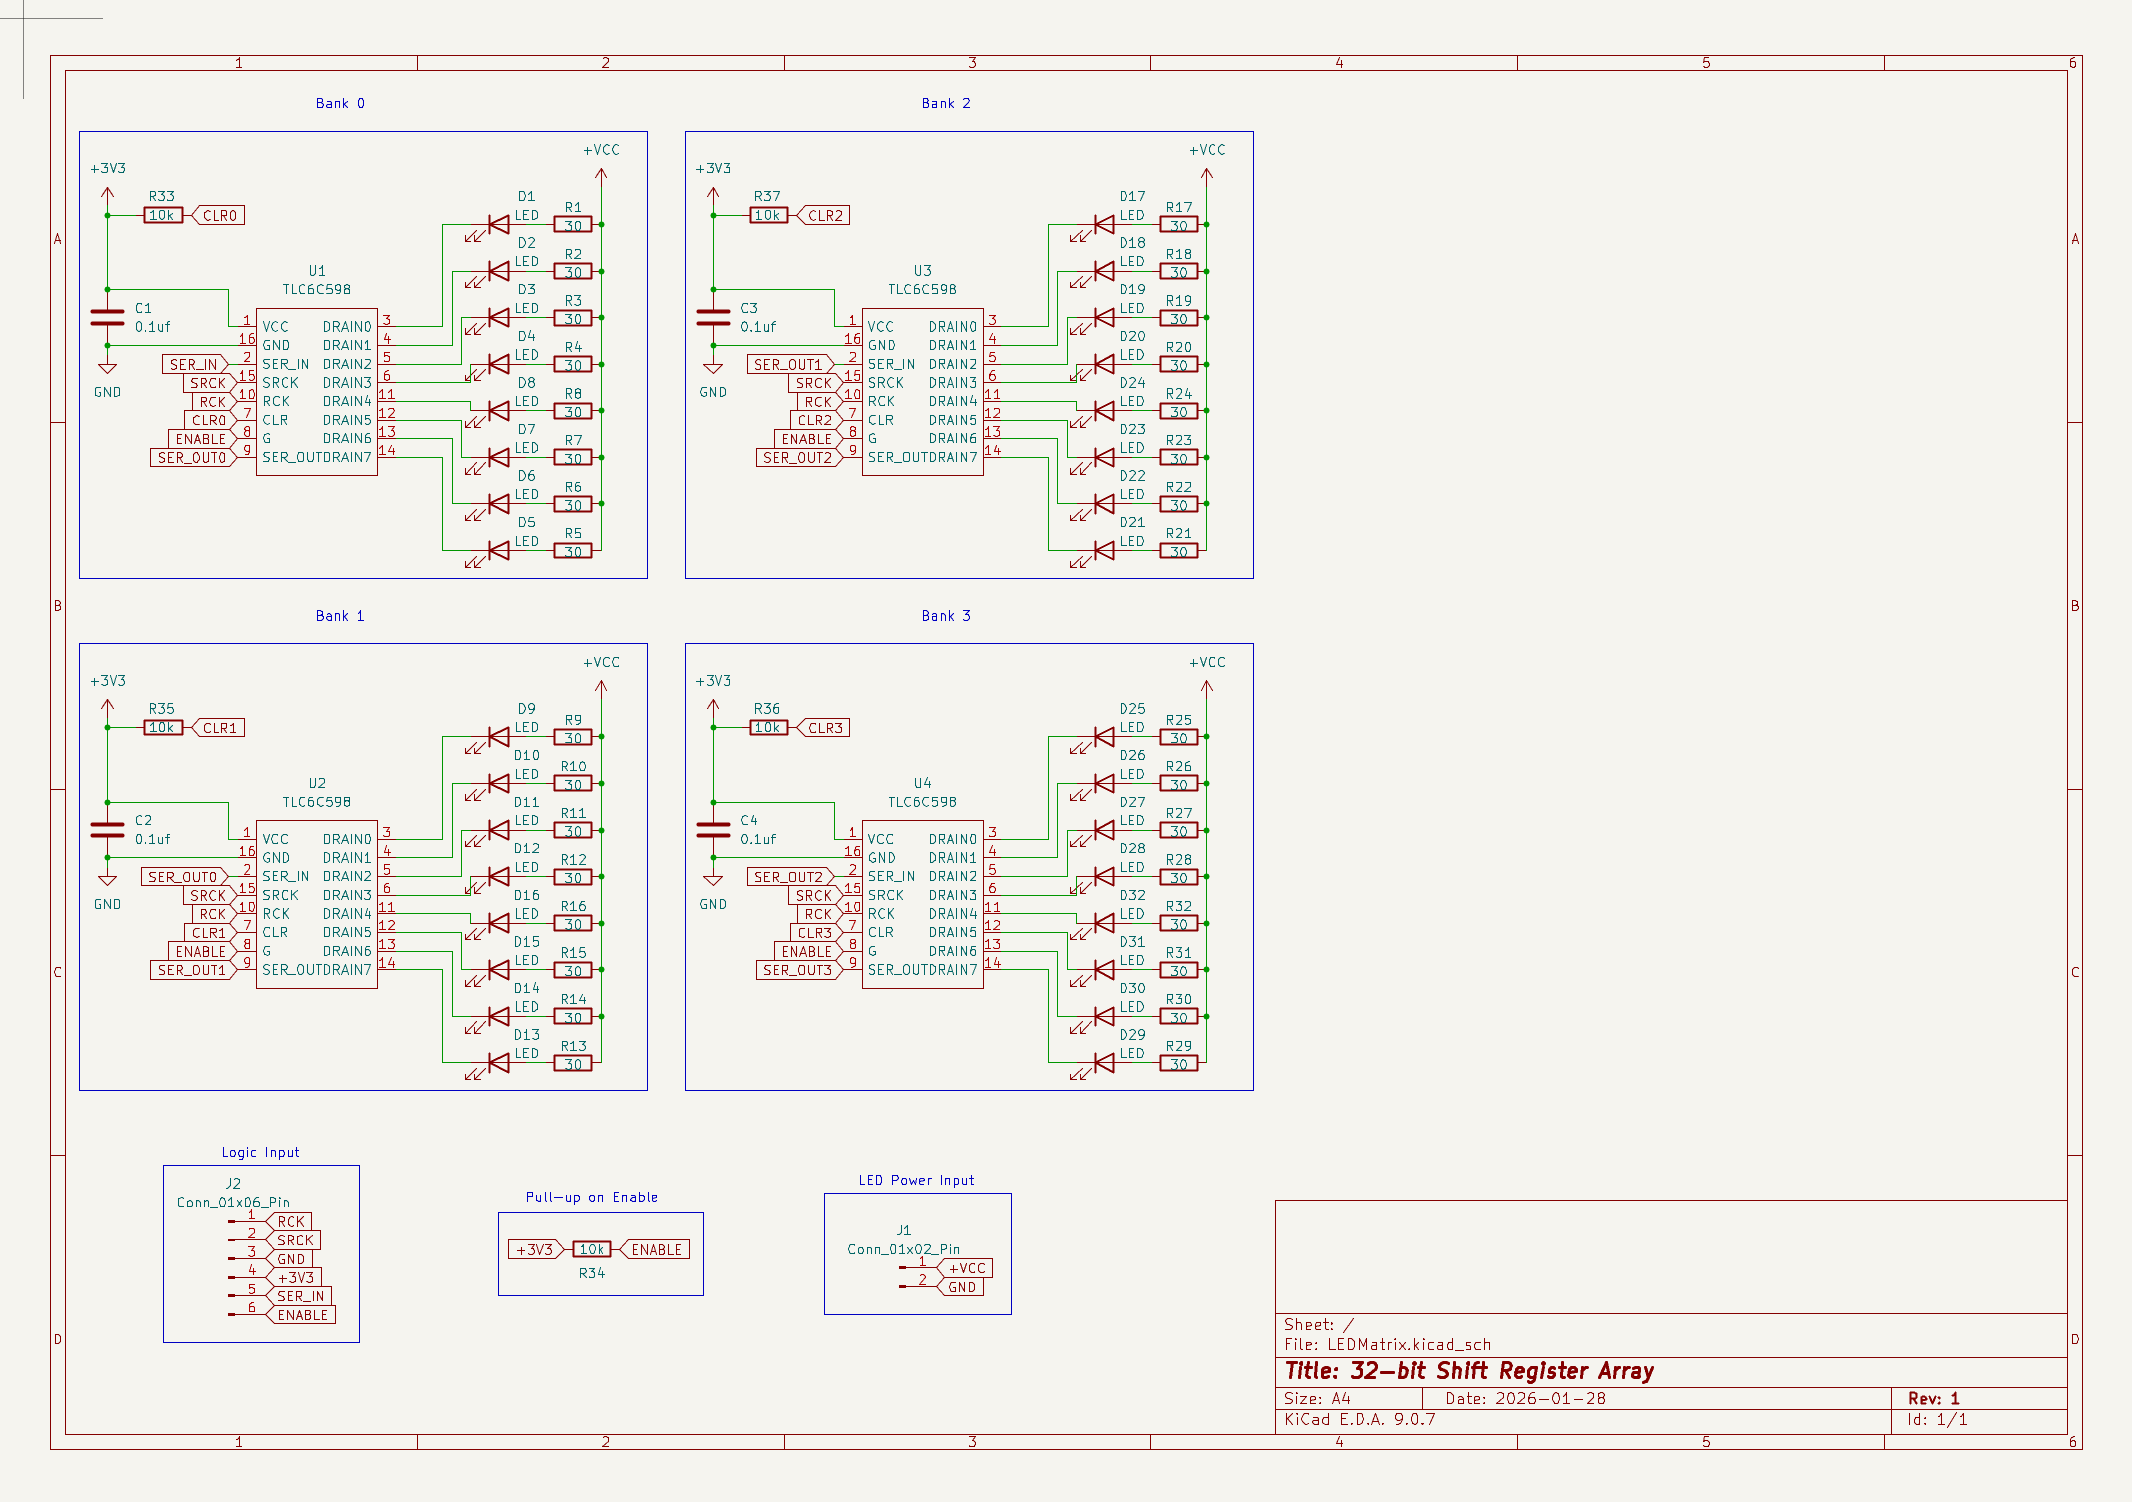Screen dimensions: 2132x1502
Task: Click the SER_OUT1 label on U3
Action: coord(786,364)
